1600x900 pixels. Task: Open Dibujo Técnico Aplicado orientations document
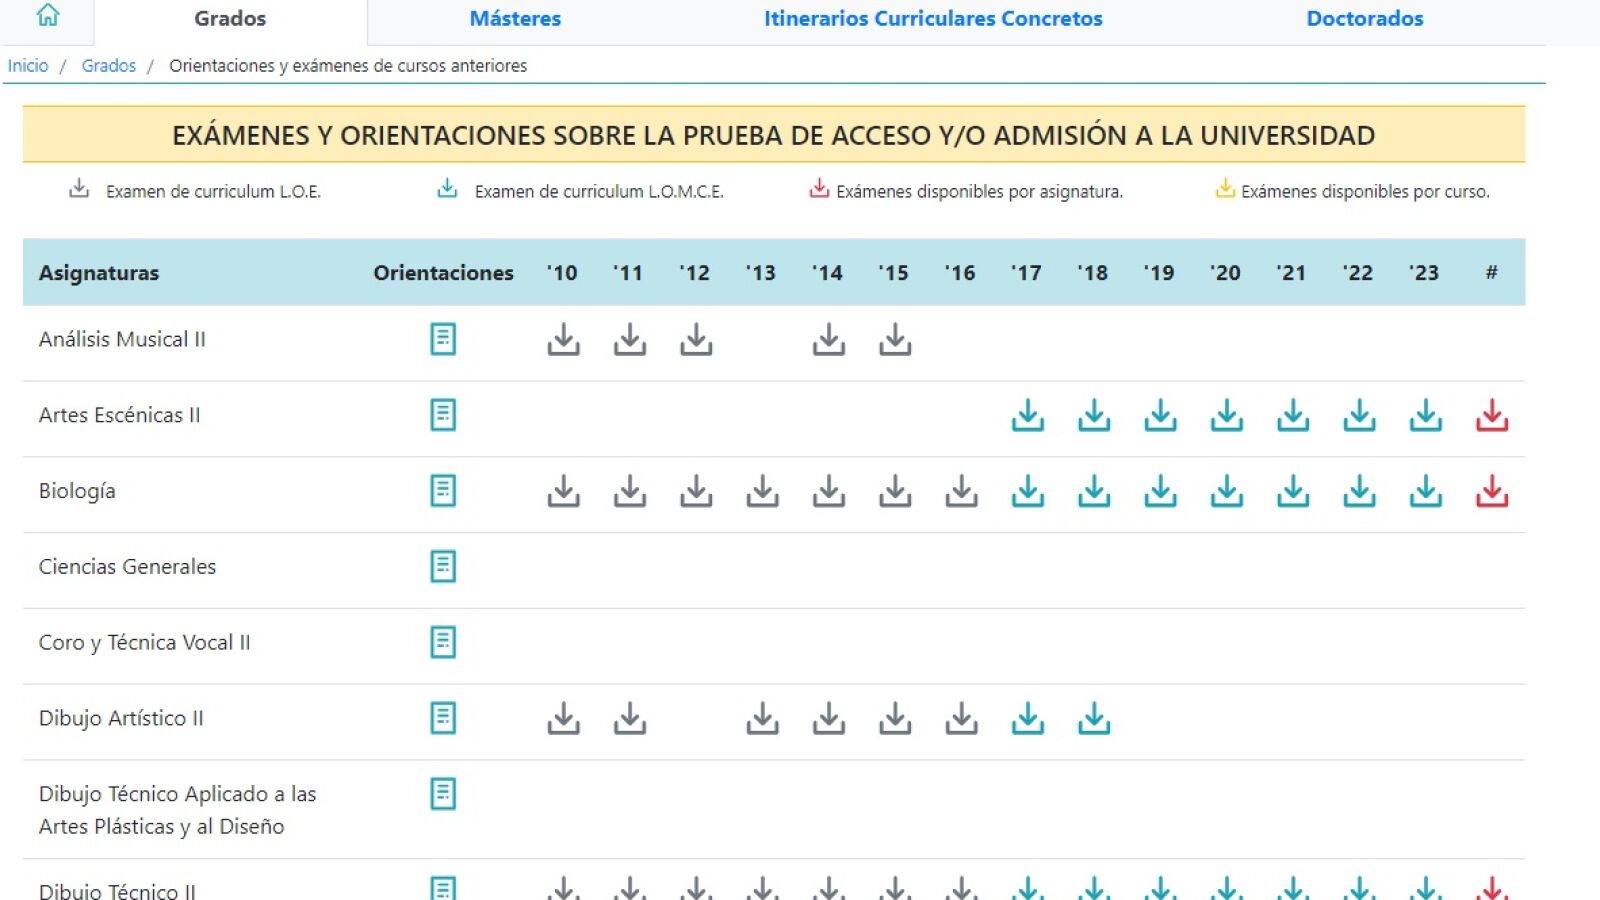(x=443, y=794)
